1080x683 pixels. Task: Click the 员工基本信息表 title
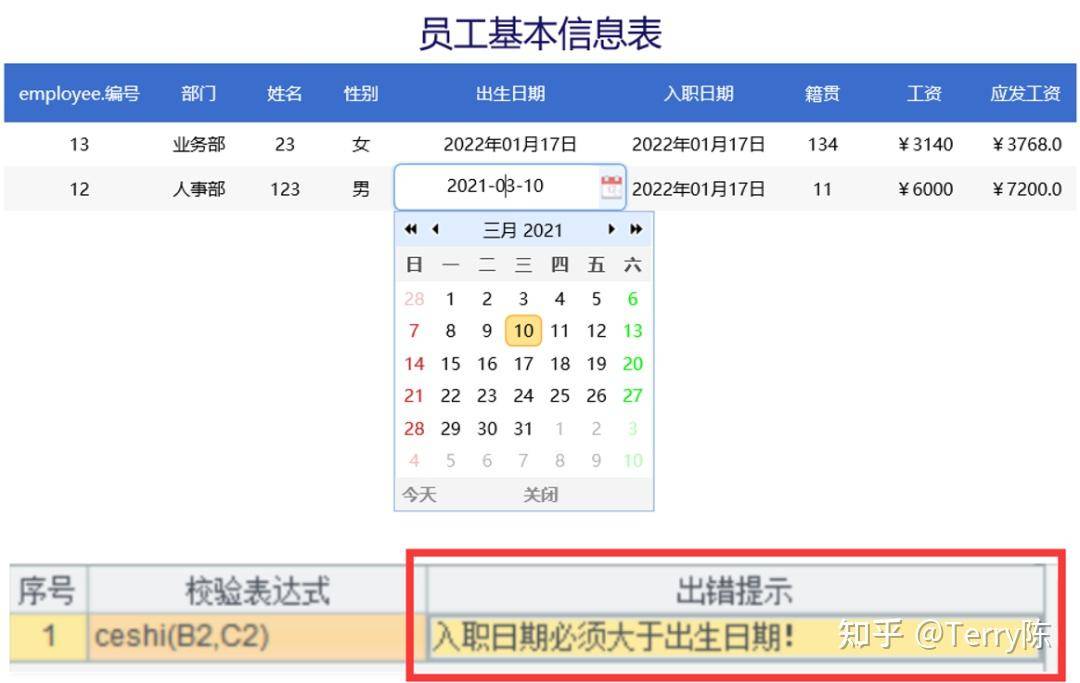541,34
